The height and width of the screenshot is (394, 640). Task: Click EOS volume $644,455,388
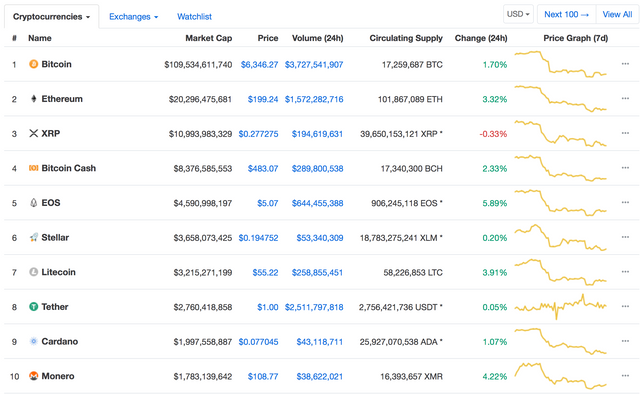pos(318,203)
